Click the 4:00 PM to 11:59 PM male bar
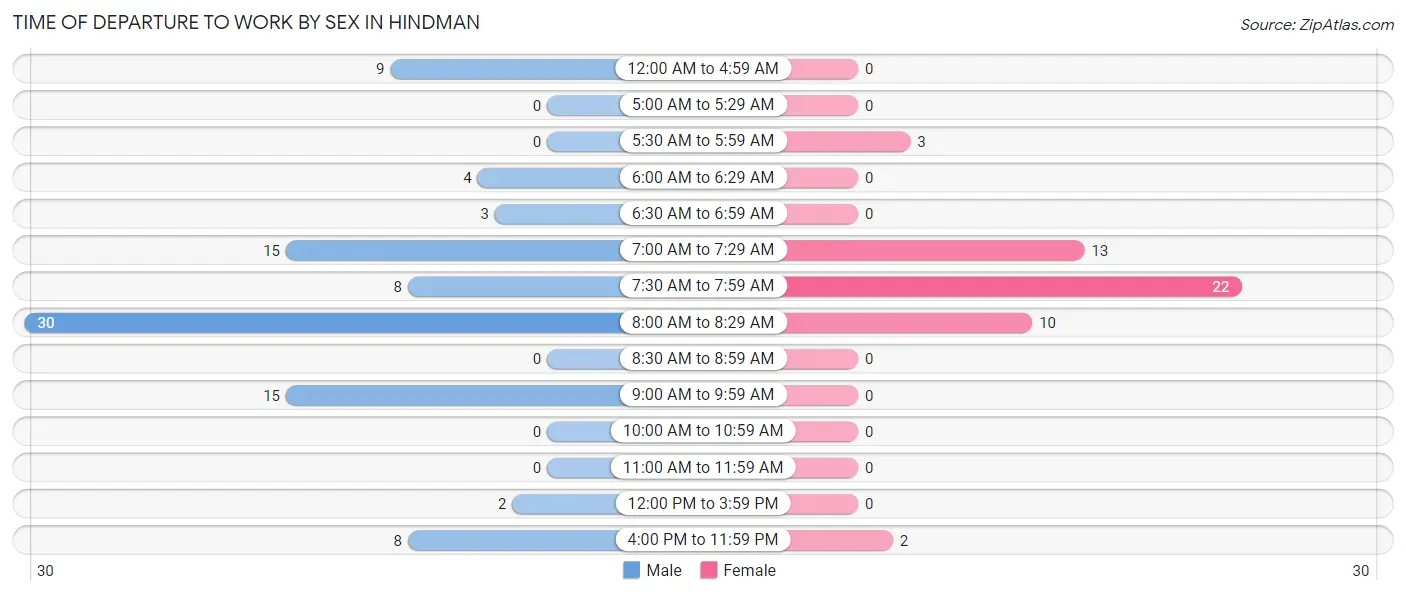 click(513, 540)
